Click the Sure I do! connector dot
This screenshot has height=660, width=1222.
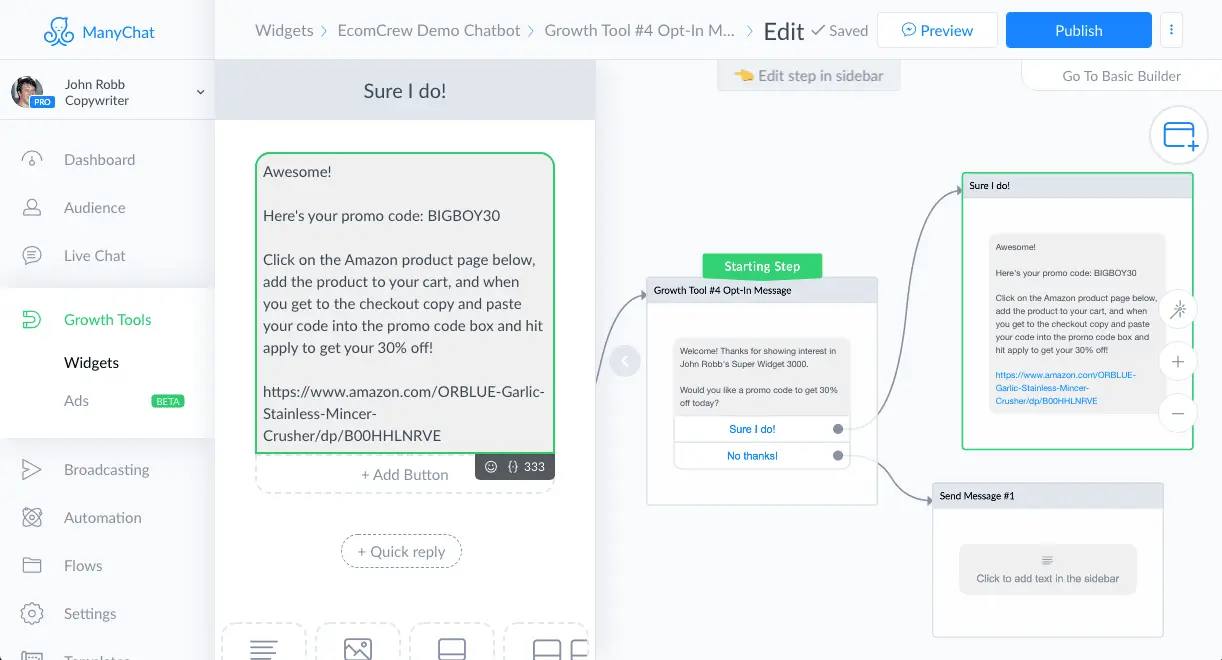838,429
